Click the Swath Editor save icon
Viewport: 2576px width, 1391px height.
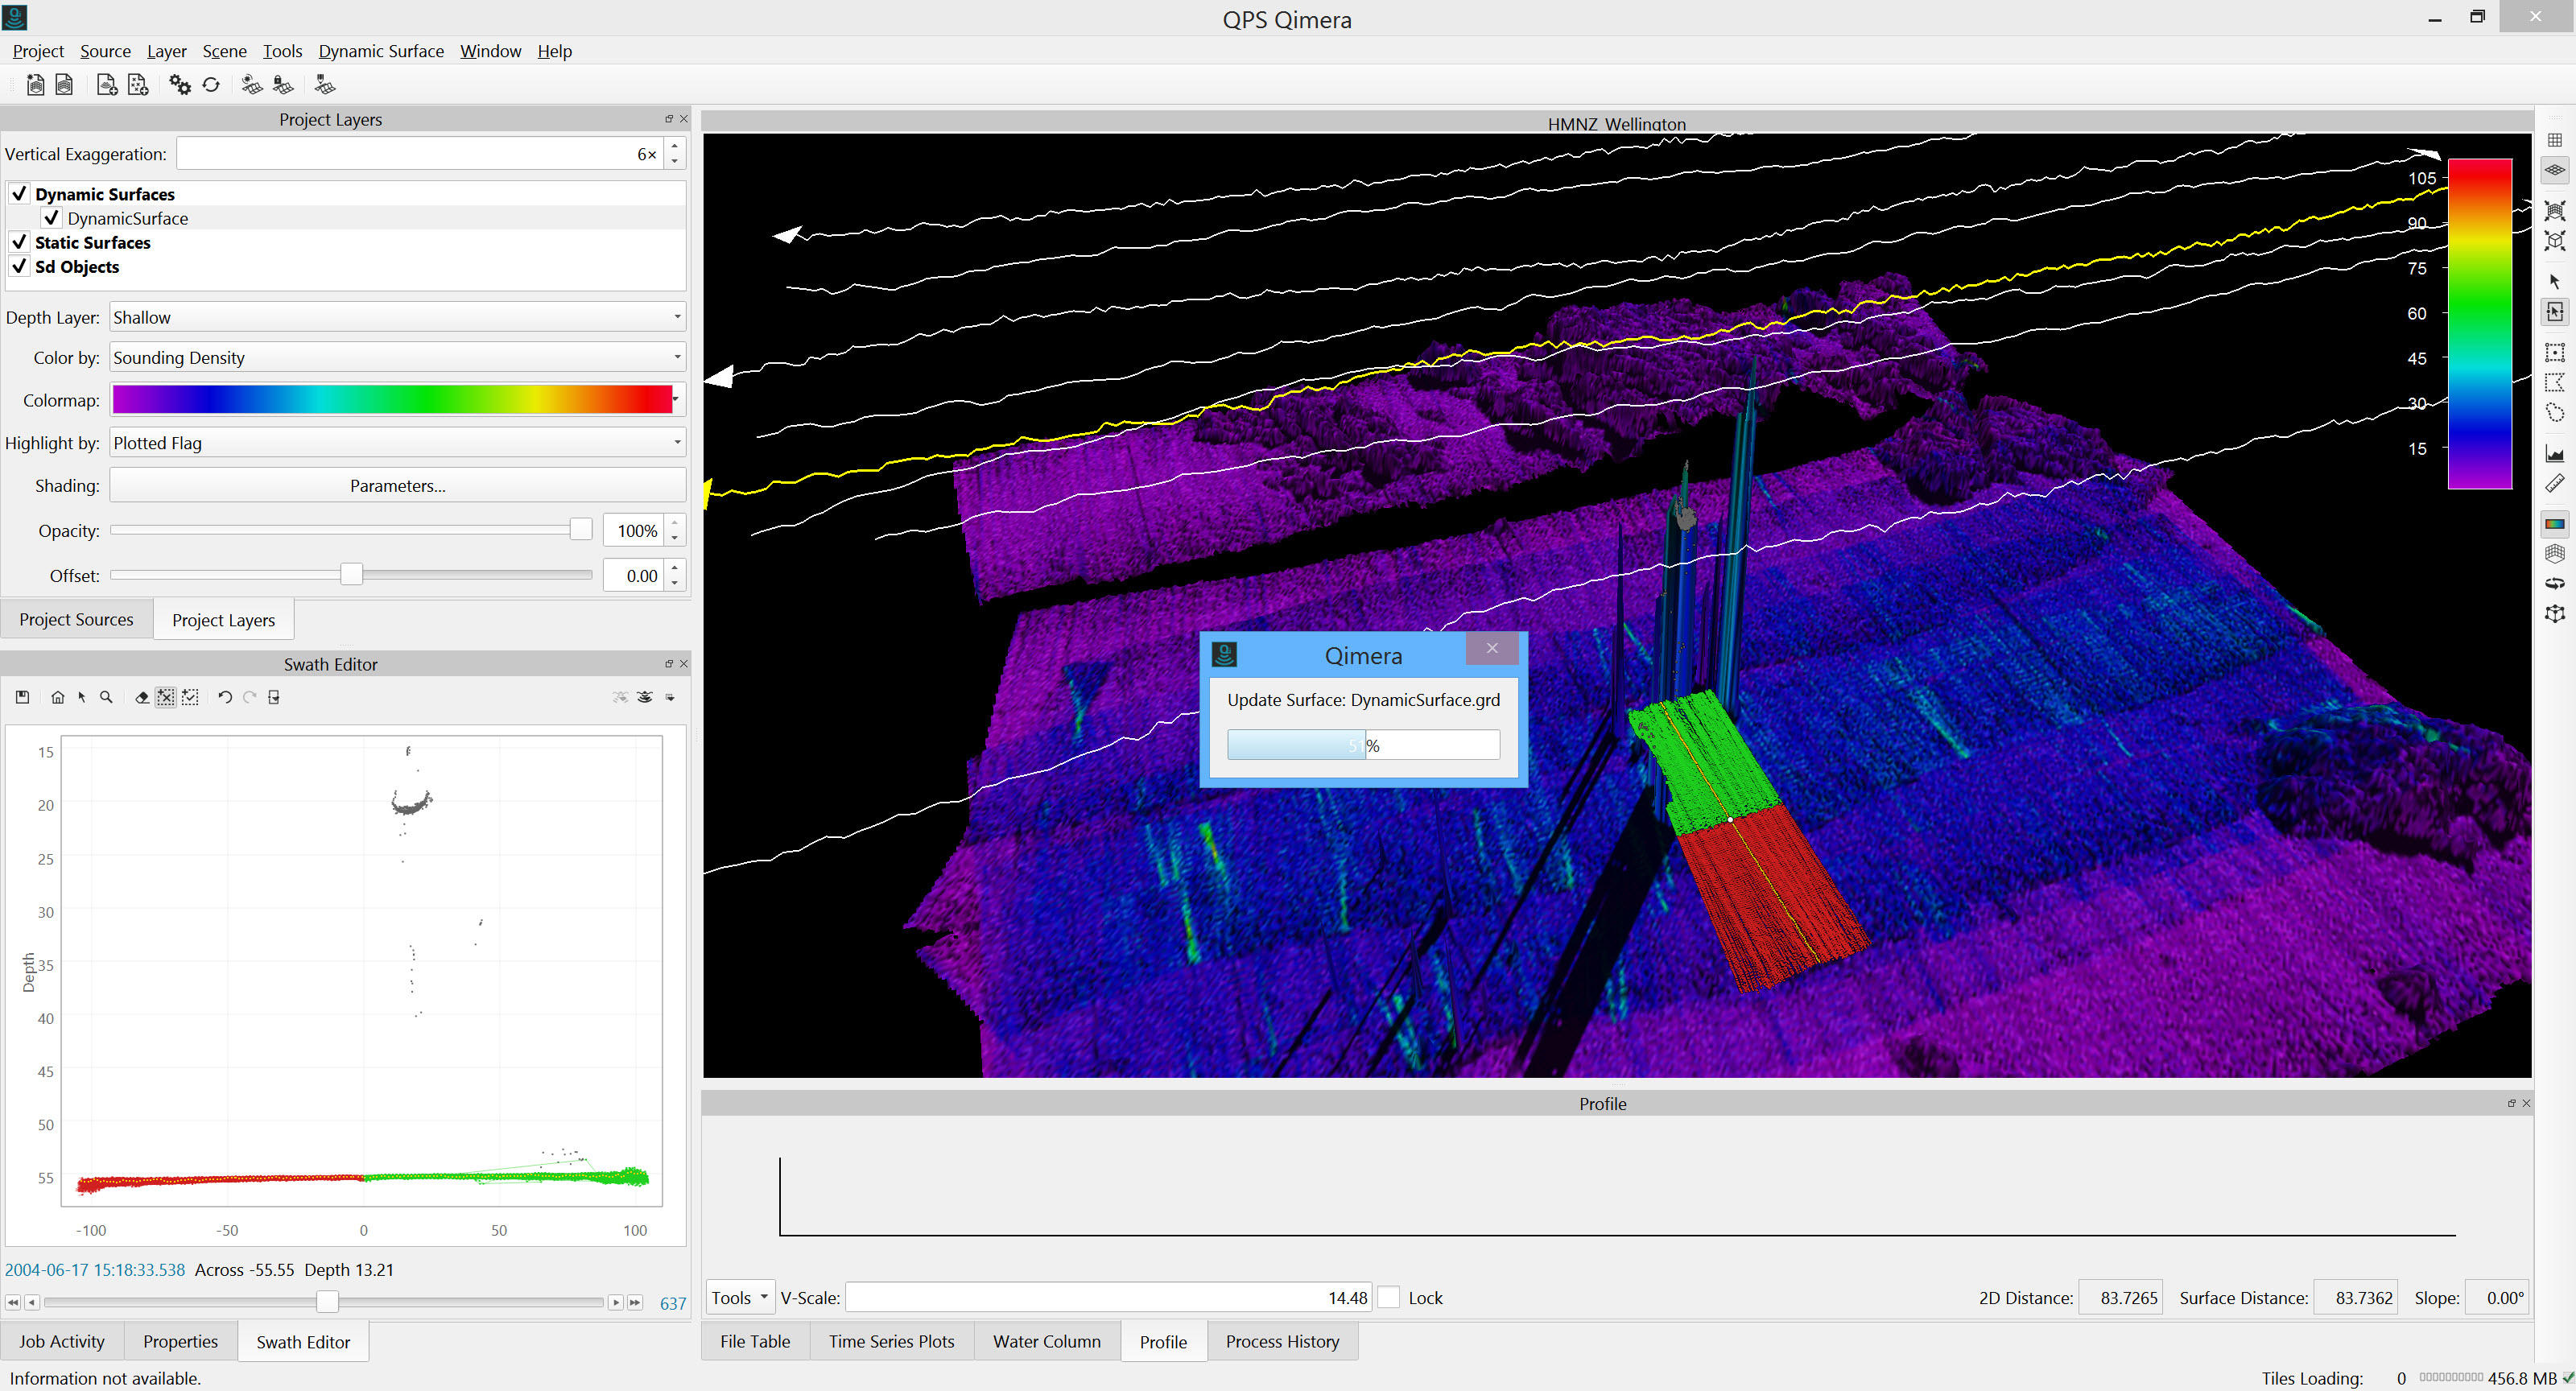pos(22,697)
